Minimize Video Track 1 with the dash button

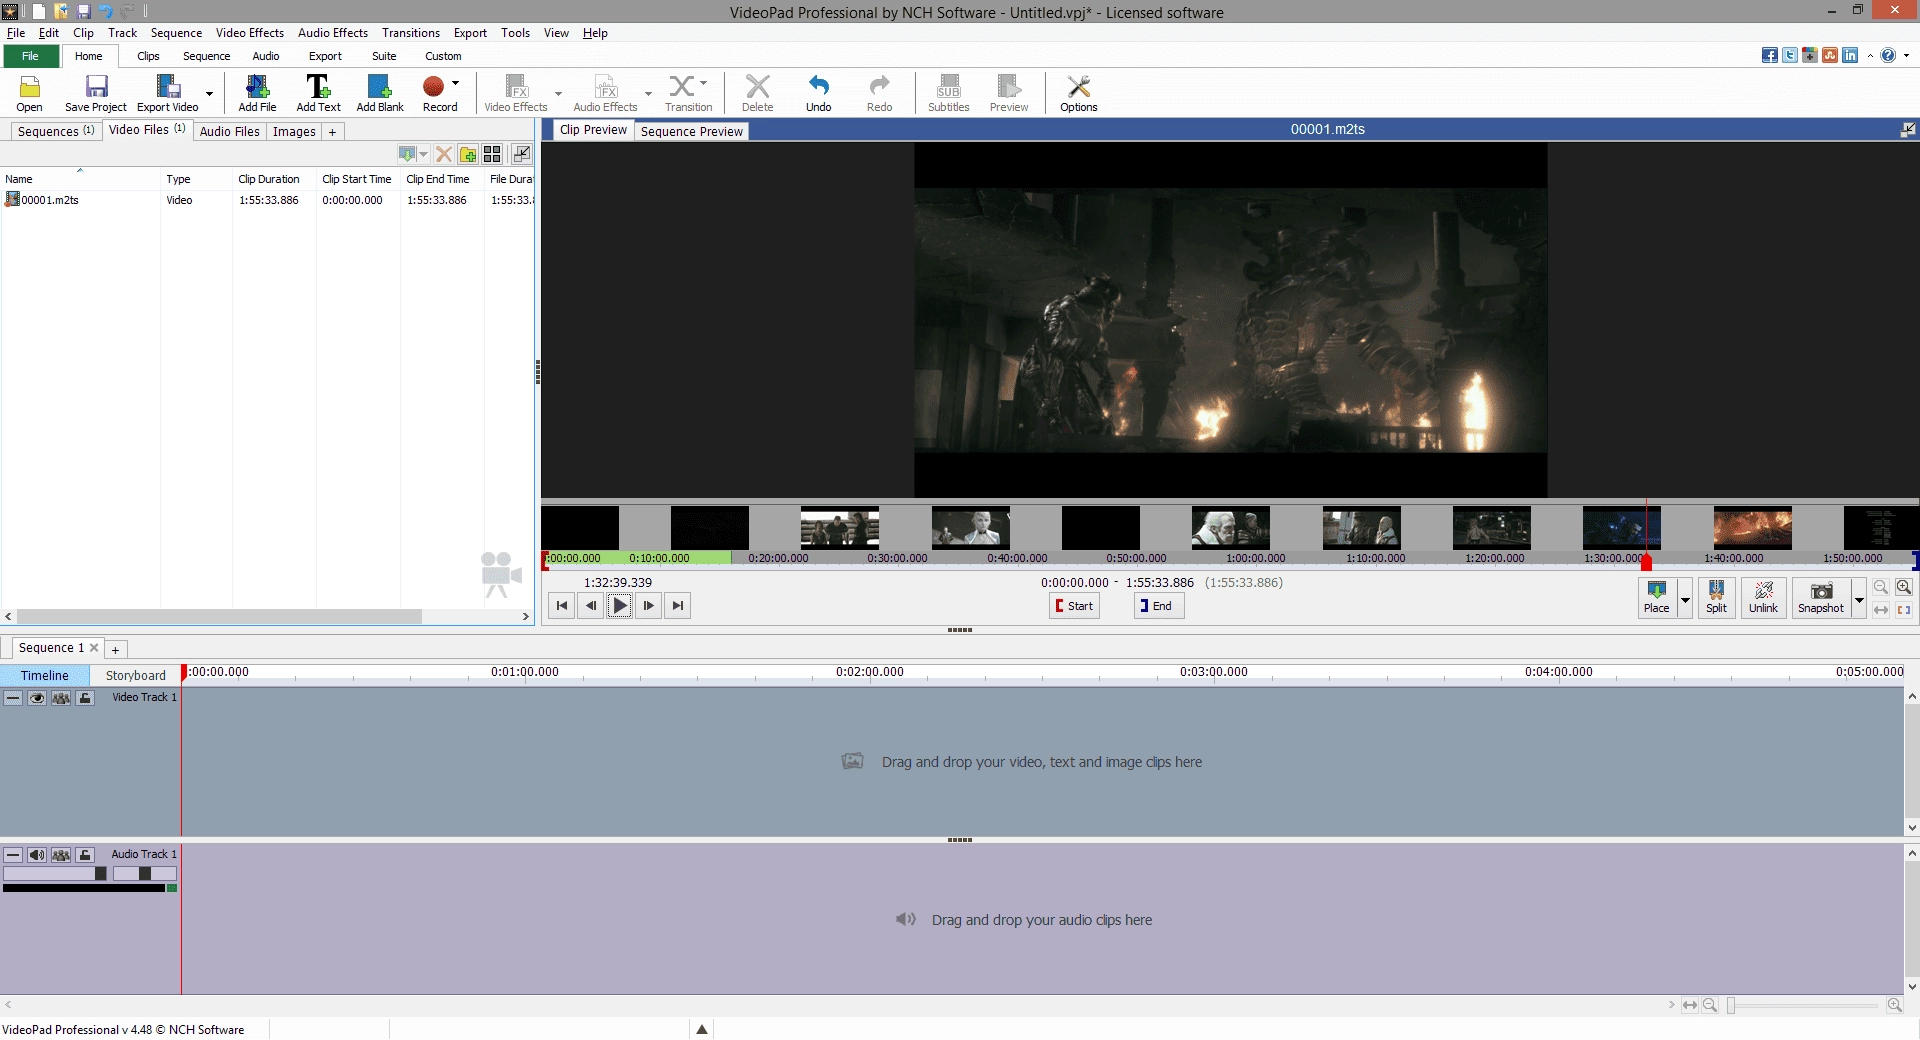click(x=13, y=698)
